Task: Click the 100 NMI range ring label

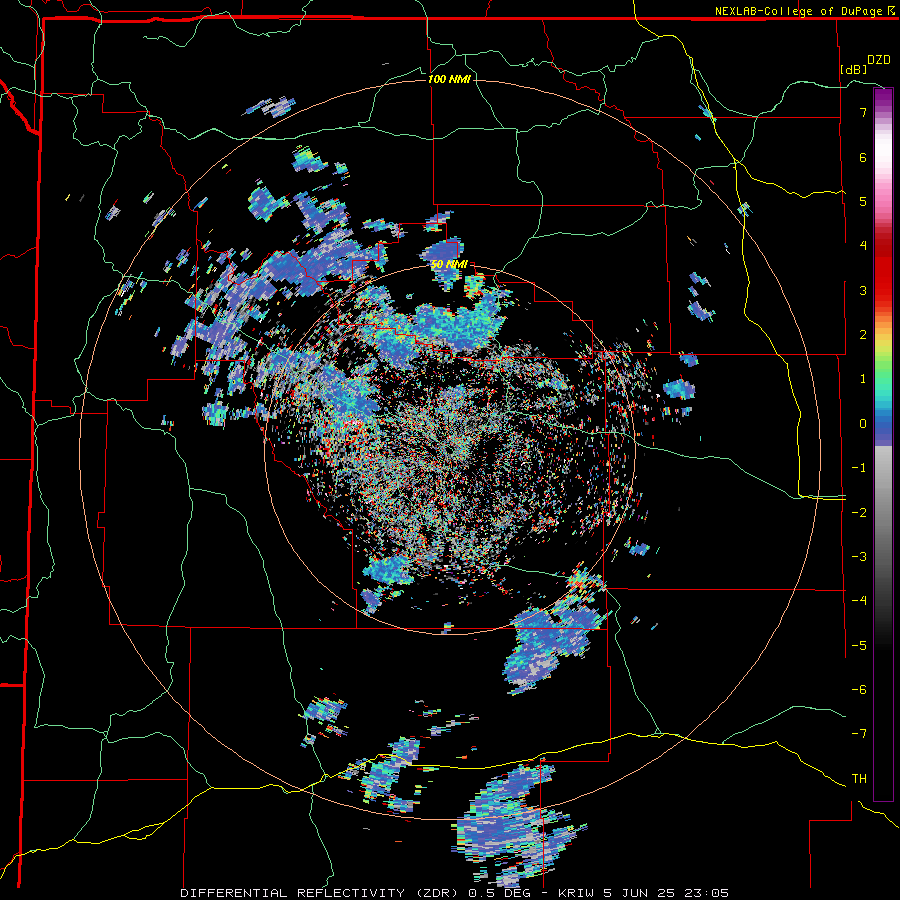Action: coord(449,79)
